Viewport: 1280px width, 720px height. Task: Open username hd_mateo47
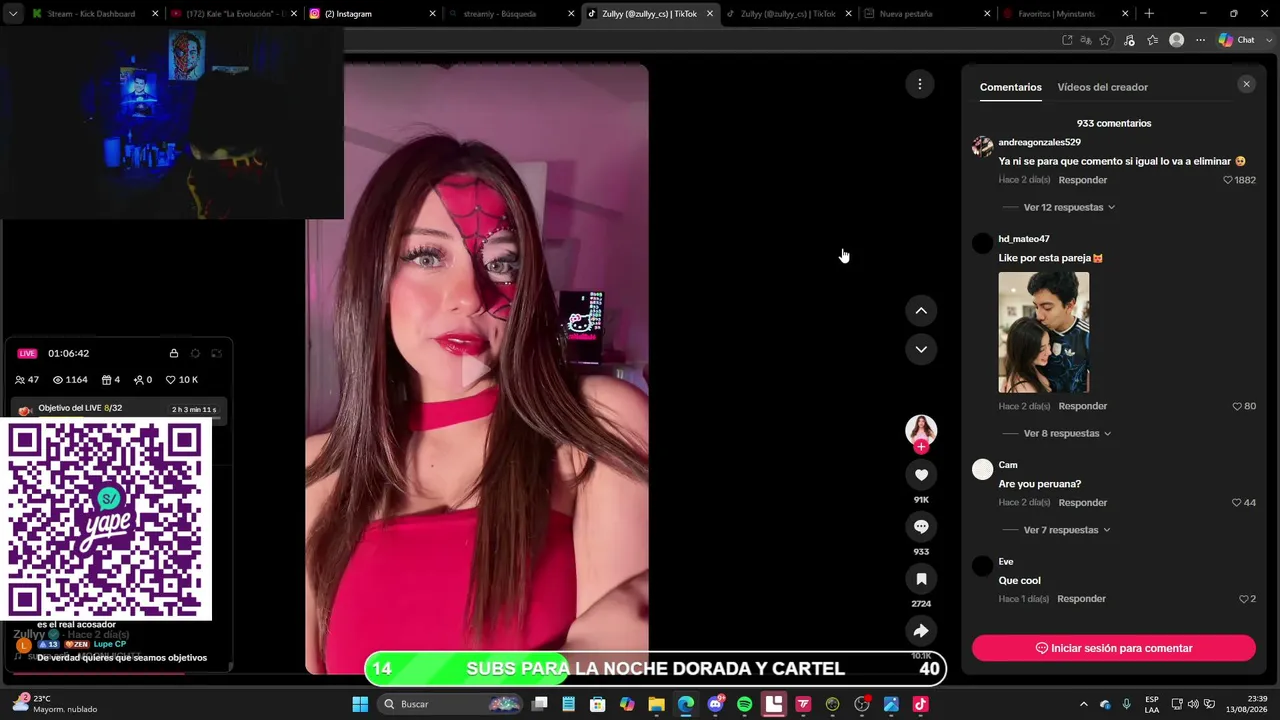[1023, 239]
